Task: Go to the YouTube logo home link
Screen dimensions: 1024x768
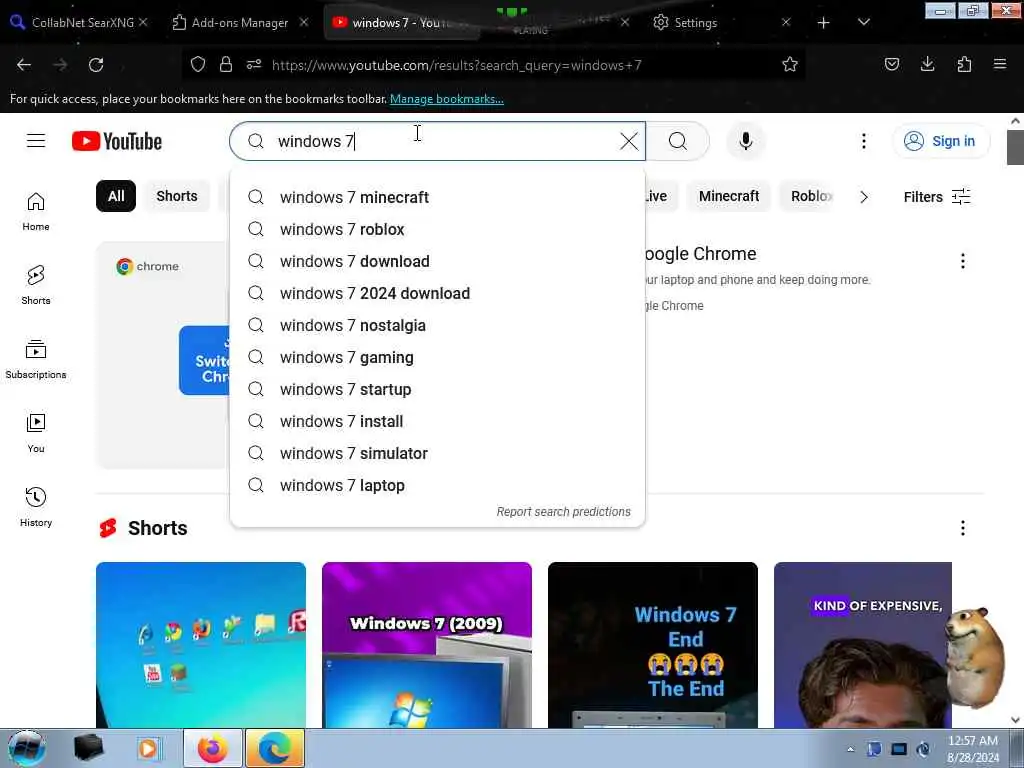Action: (117, 141)
